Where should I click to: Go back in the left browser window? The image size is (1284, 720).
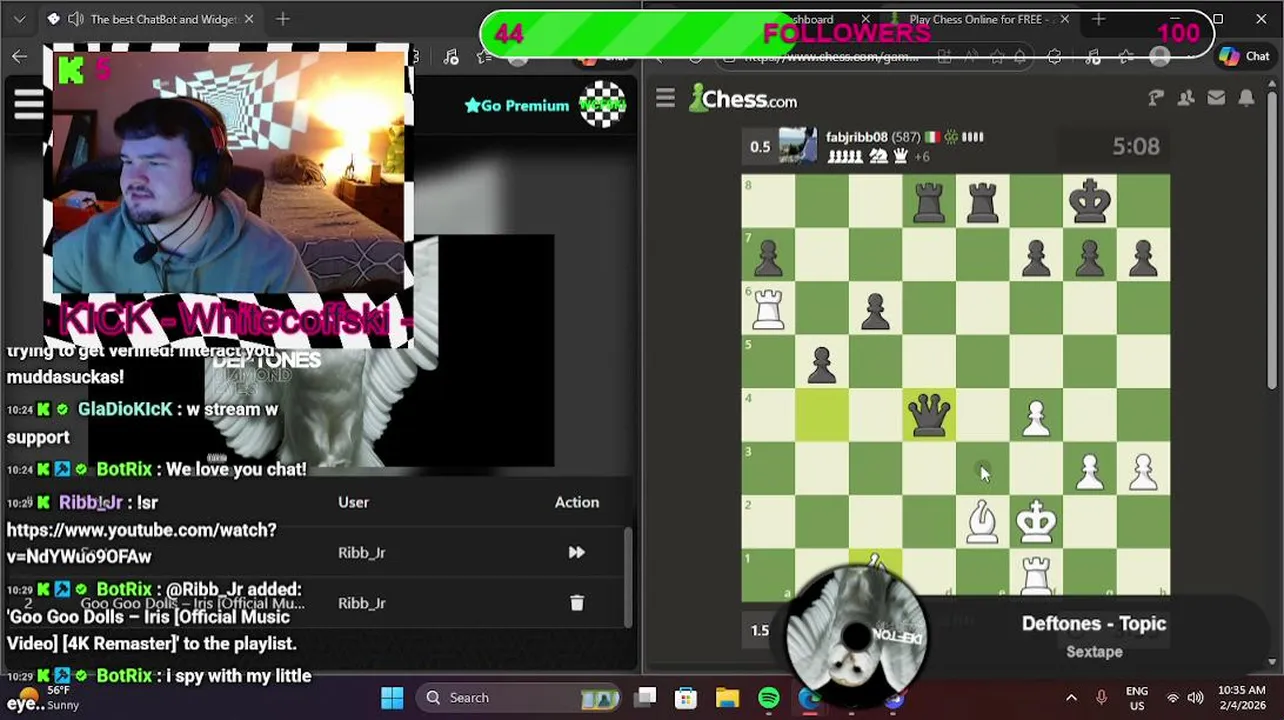(x=19, y=57)
